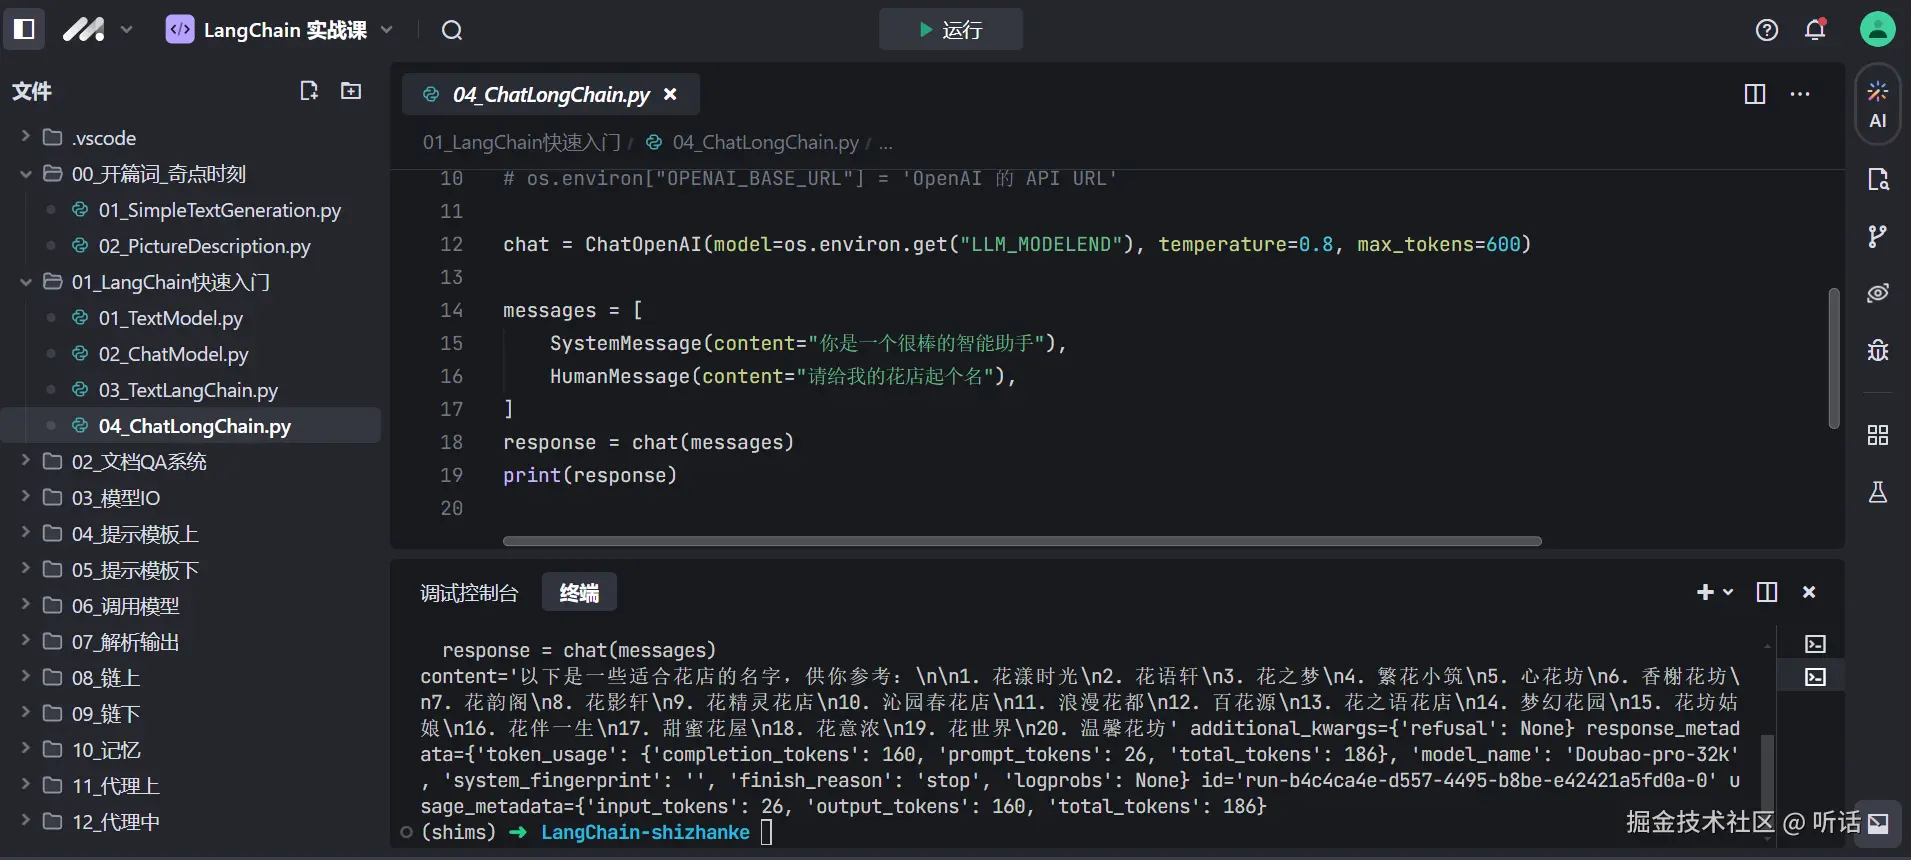Image resolution: width=1911 pixels, height=860 pixels.
Task: Open the green user avatar
Action: point(1878,29)
